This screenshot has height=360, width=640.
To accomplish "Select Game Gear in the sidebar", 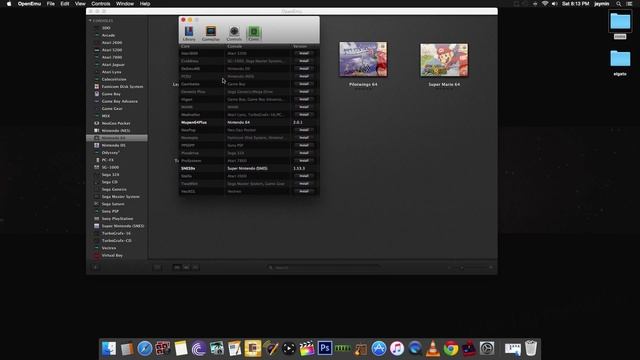I will (x=112, y=109).
